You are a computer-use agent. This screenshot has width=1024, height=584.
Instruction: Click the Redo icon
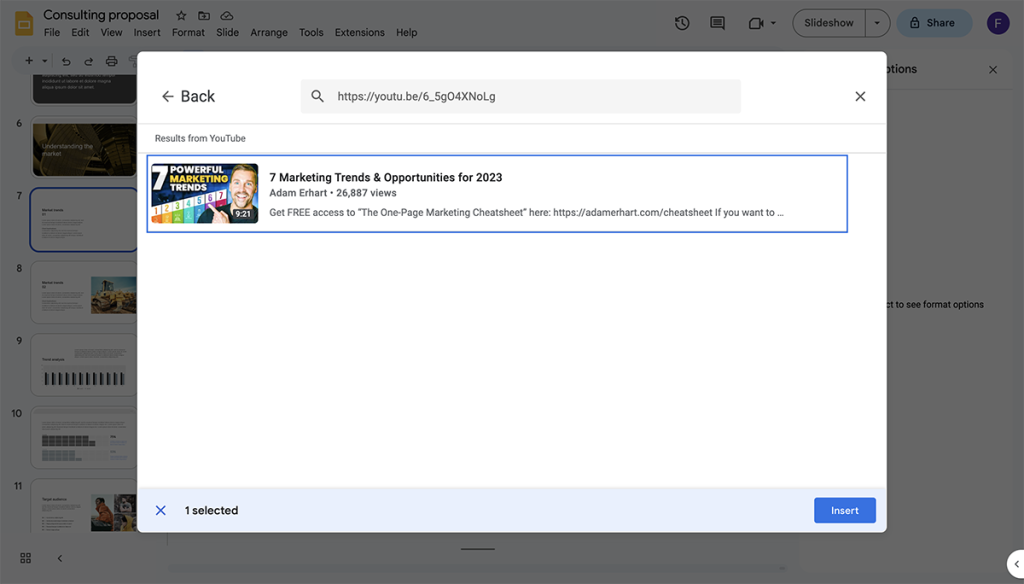[89, 60]
